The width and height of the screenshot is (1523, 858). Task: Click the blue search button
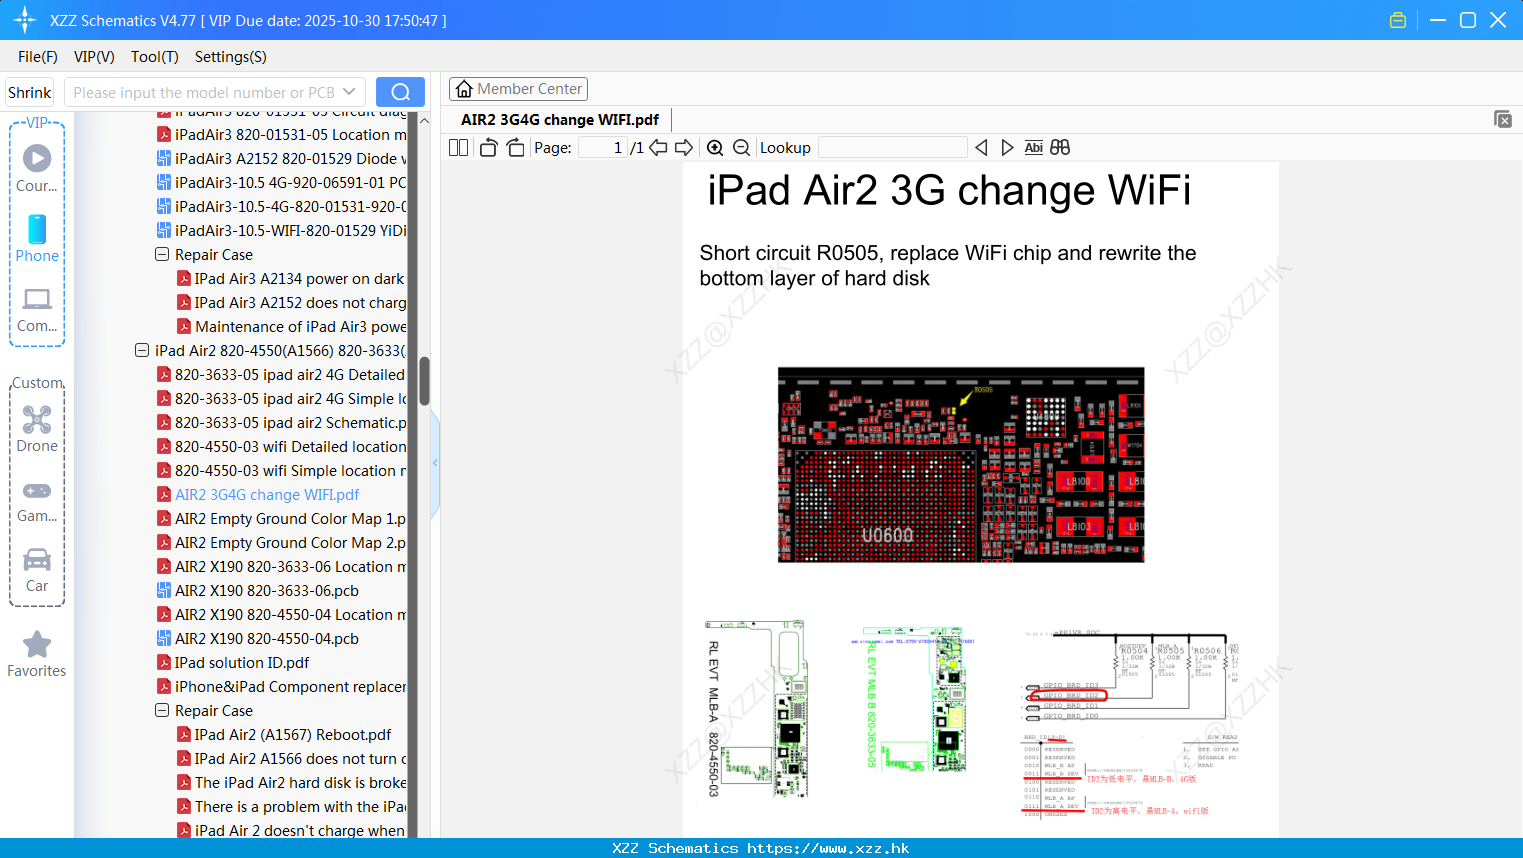point(400,92)
